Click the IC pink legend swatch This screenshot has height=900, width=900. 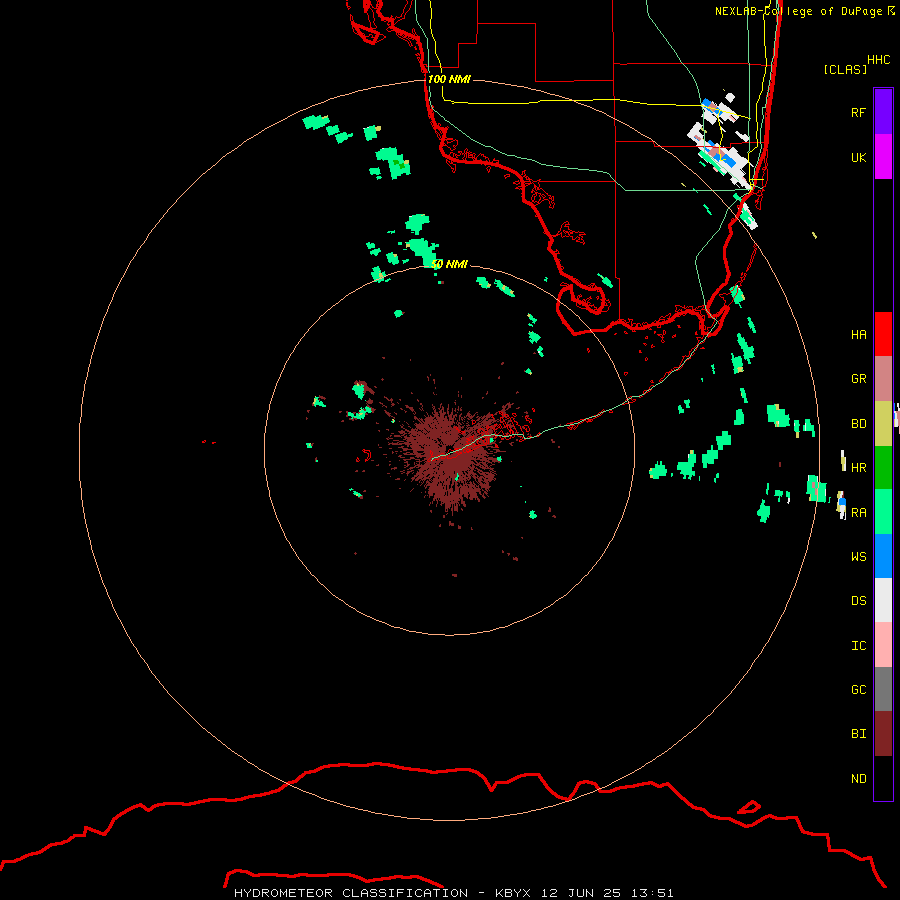(x=883, y=645)
